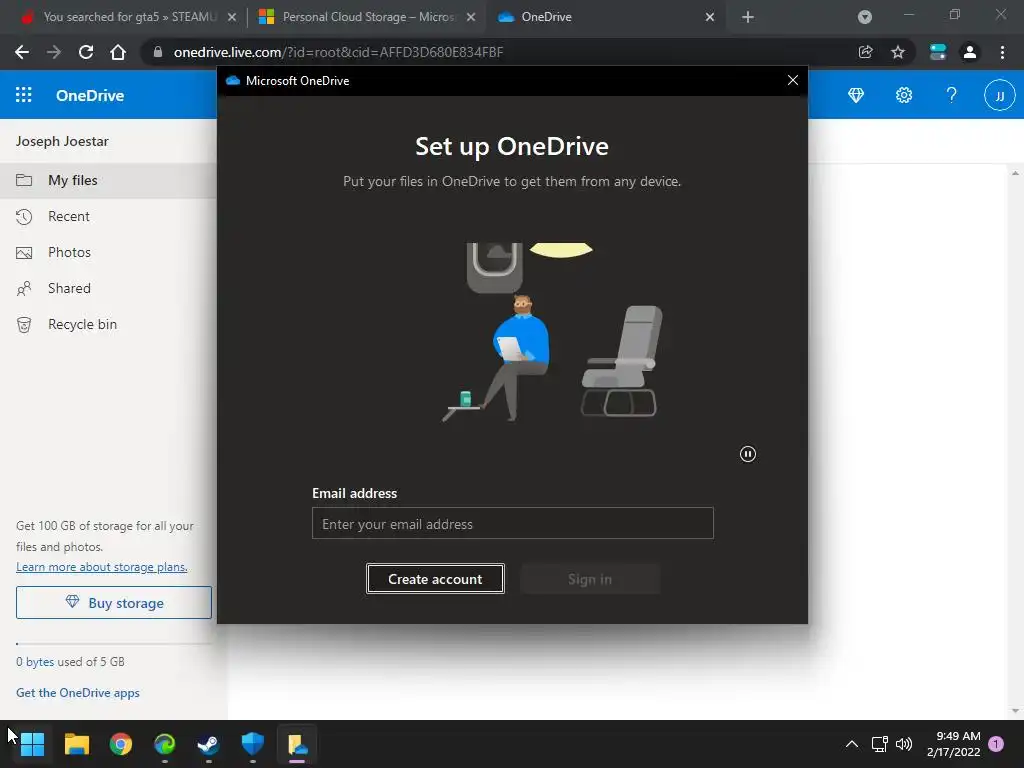Open Chrome tab search dropdown

tap(865, 17)
